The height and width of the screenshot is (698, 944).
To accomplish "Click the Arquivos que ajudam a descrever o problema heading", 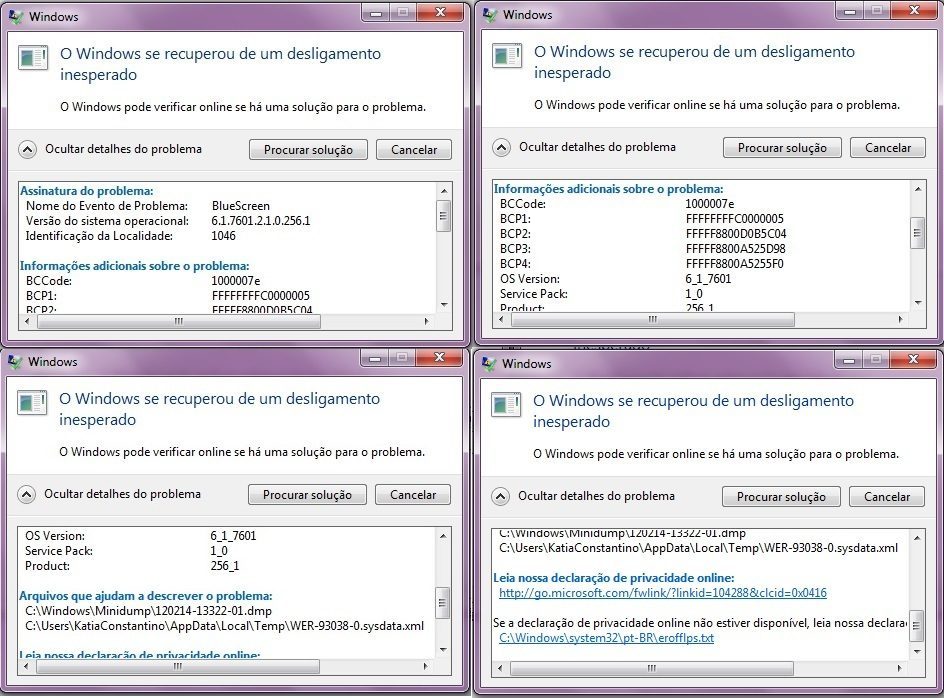I will click(146, 596).
